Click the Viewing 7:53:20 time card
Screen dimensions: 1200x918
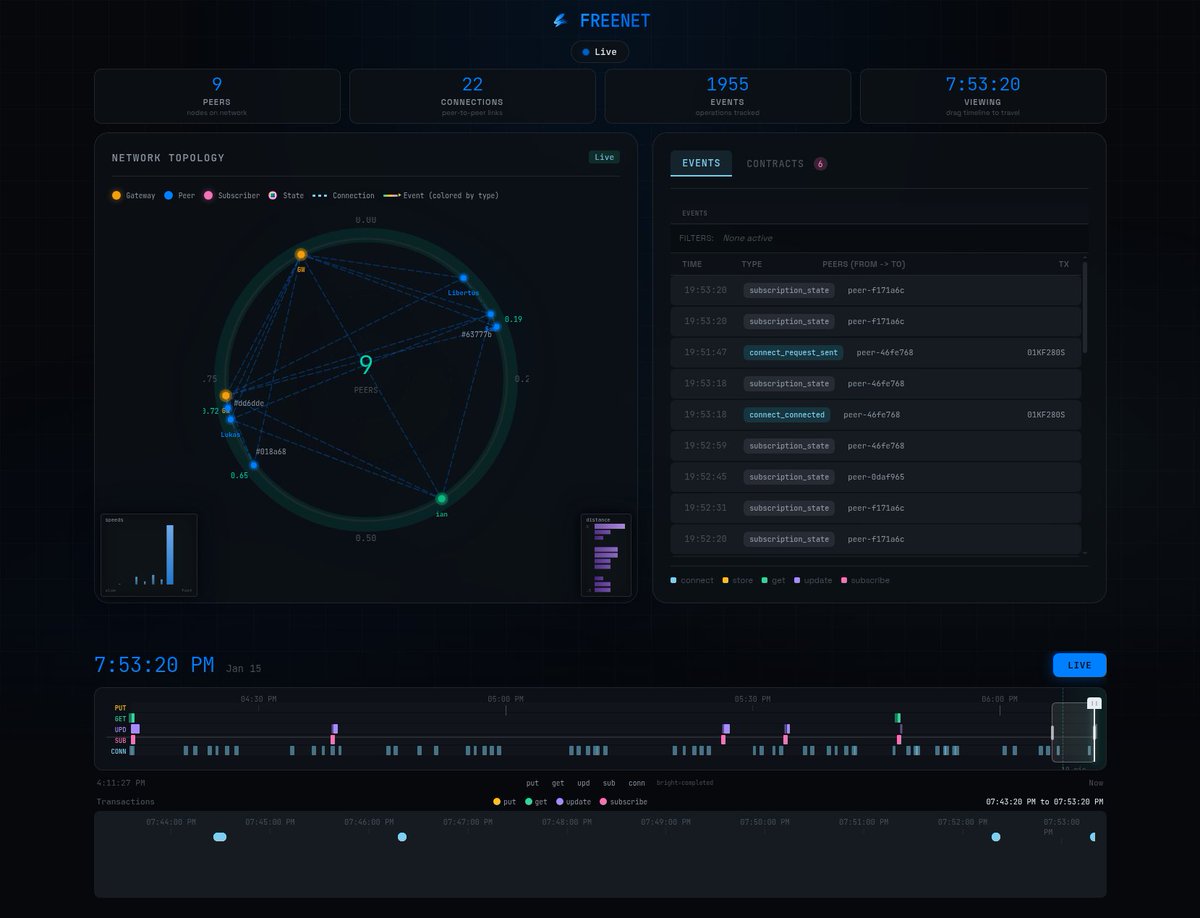[983, 96]
